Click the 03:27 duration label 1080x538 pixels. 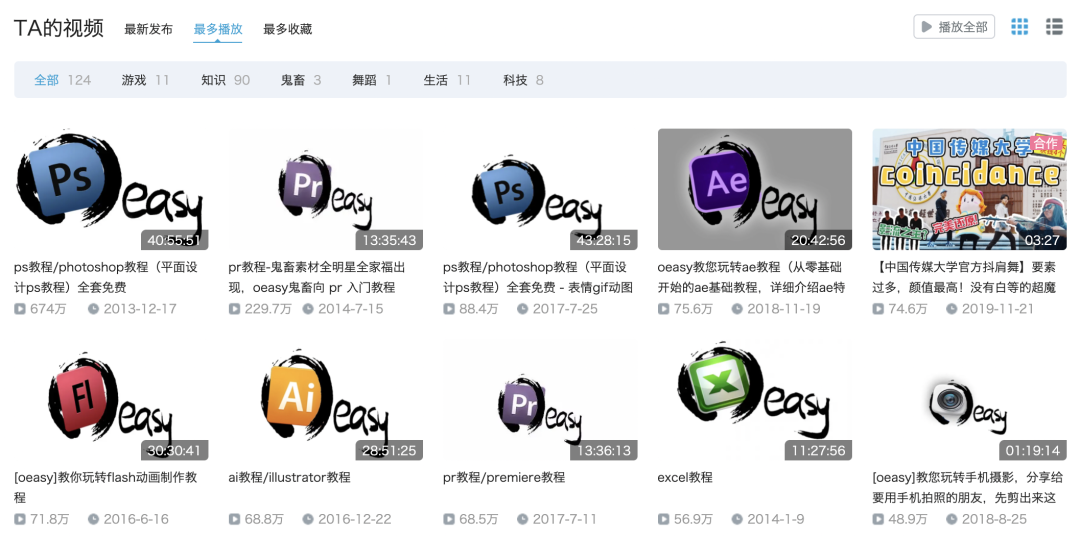click(x=1042, y=240)
